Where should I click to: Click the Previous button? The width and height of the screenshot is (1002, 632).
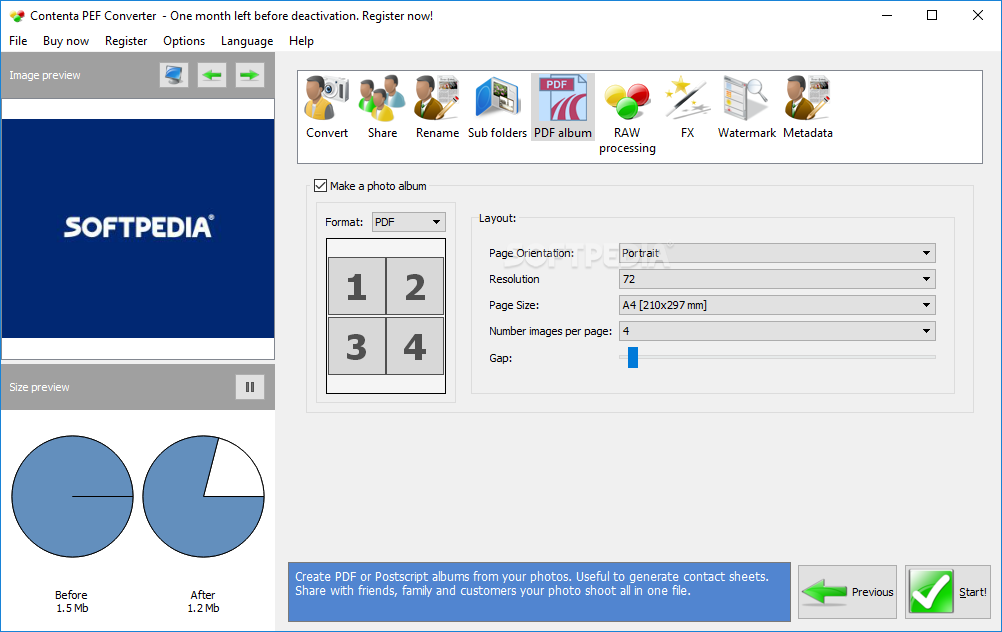coord(847,592)
